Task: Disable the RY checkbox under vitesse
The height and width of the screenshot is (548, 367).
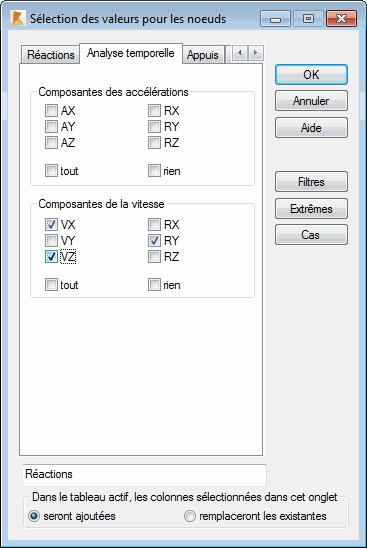Action: click(x=154, y=241)
